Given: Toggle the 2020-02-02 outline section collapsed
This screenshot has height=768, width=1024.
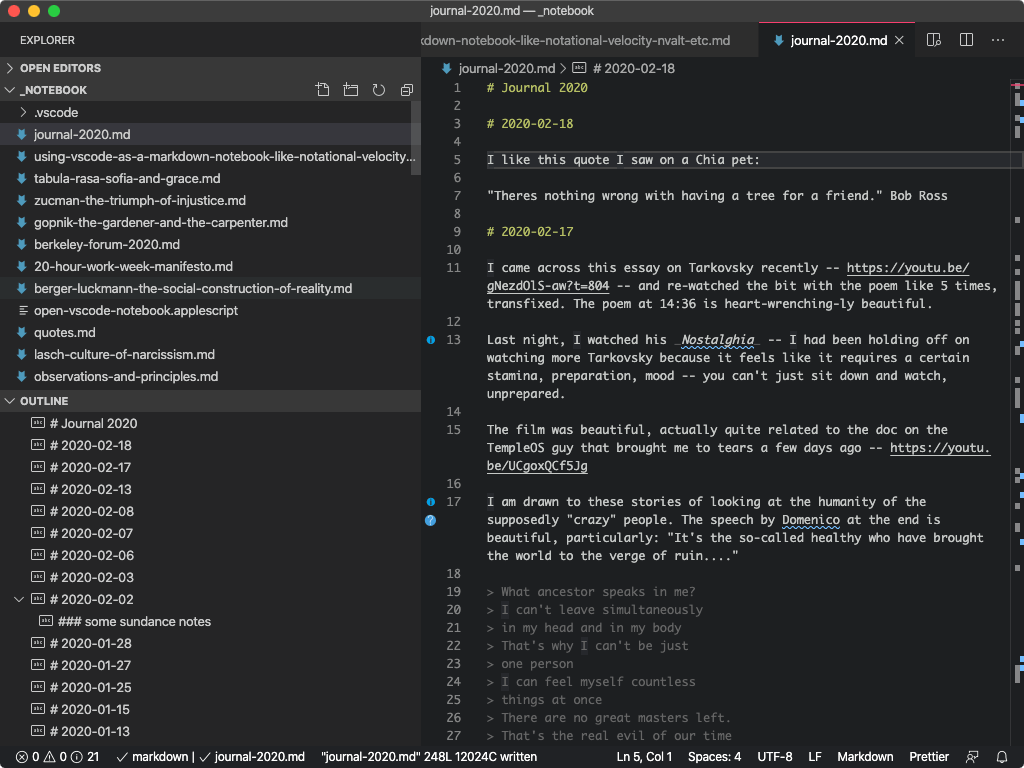Looking at the screenshot, I should tap(18, 599).
